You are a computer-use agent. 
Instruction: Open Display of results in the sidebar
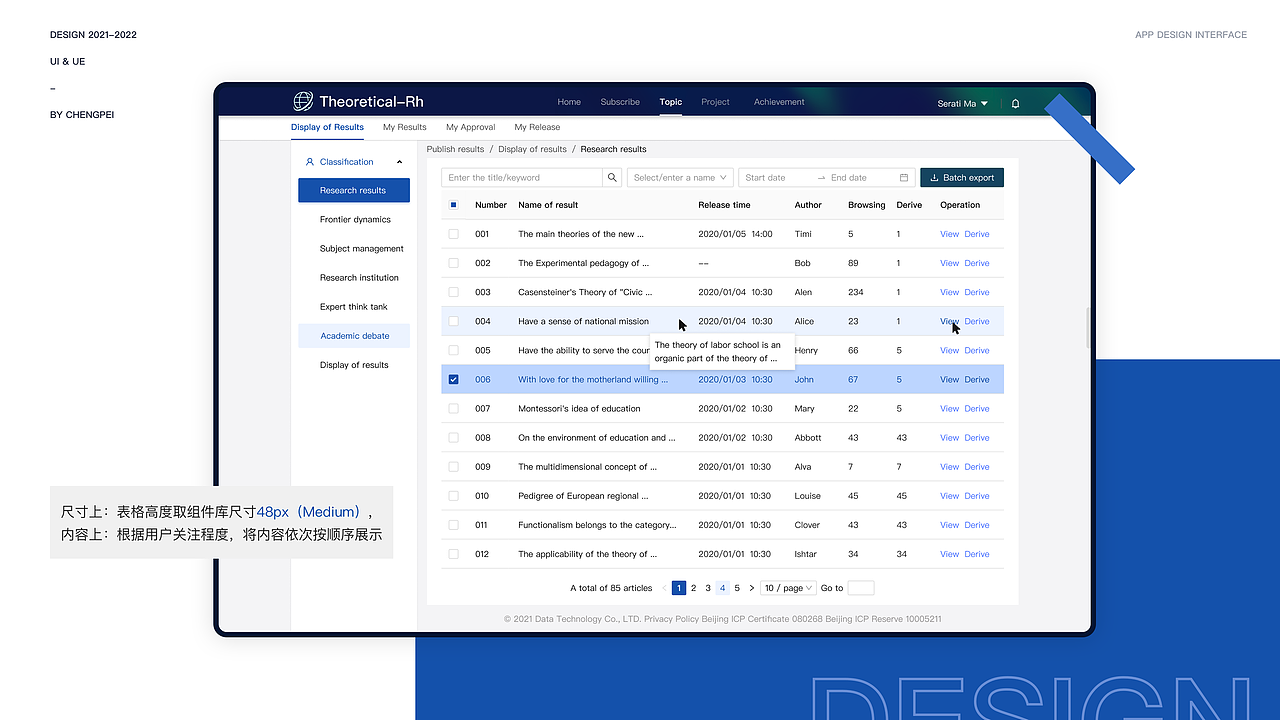354,365
